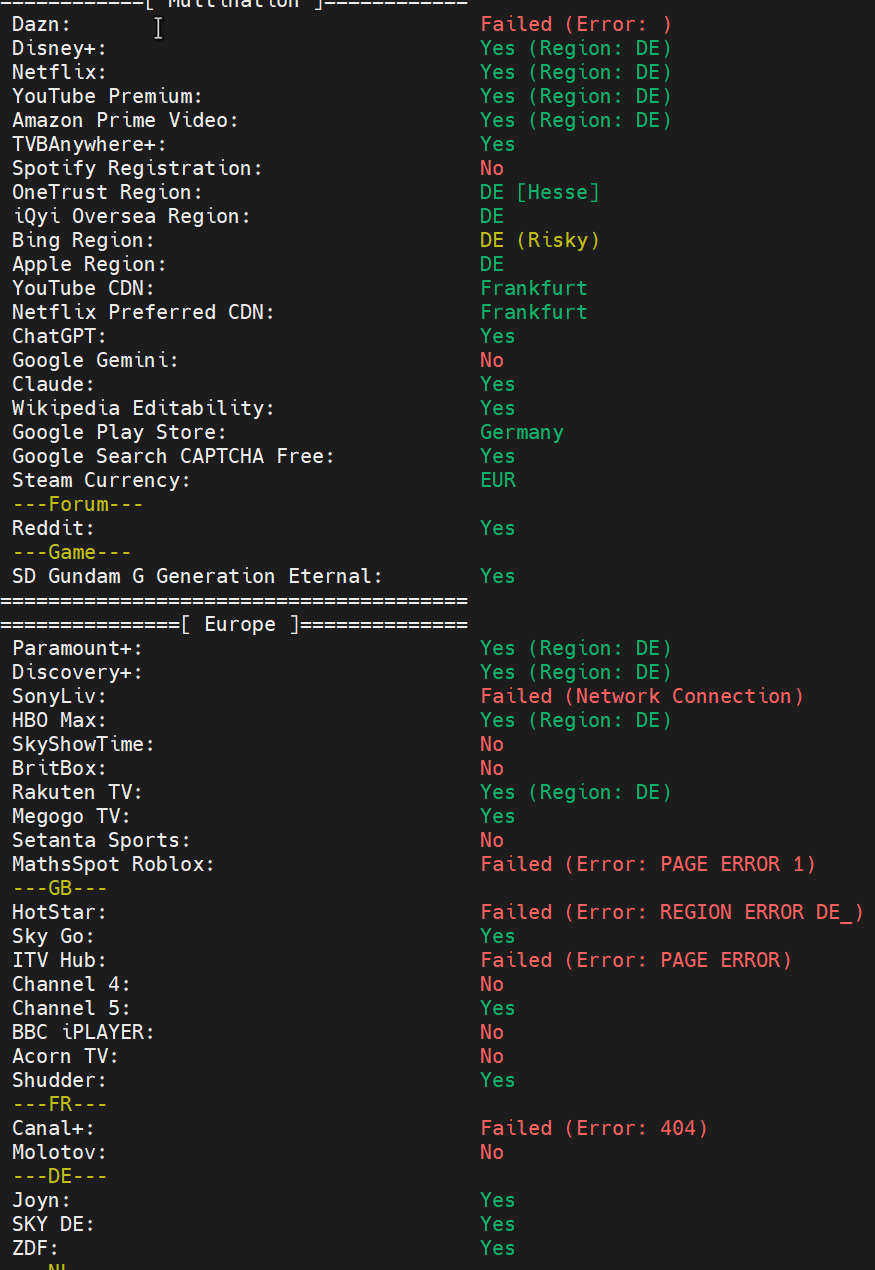Click SonyLiv 'Failed (Network Connection)' message
The height and width of the screenshot is (1270, 875).
point(641,696)
